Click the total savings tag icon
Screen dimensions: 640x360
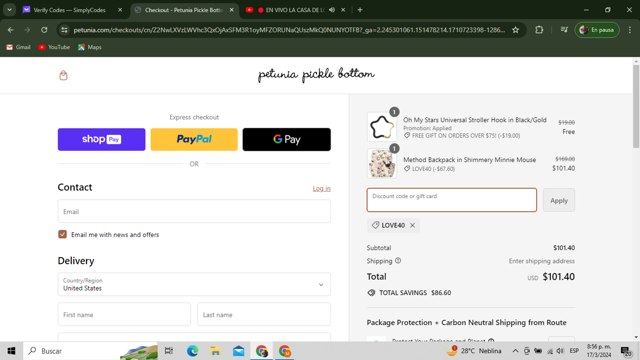[x=371, y=293]
